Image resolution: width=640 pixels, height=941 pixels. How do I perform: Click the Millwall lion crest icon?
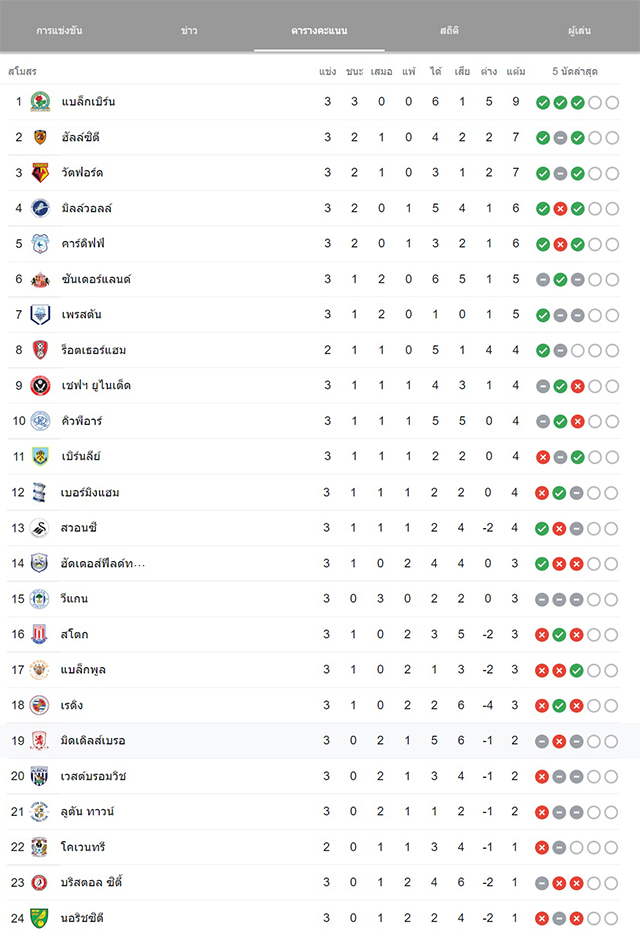point(40,208)
